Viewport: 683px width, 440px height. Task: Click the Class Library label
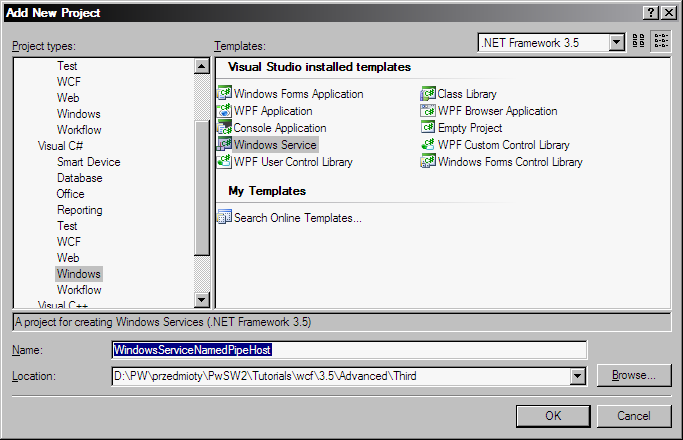(467, 94)
